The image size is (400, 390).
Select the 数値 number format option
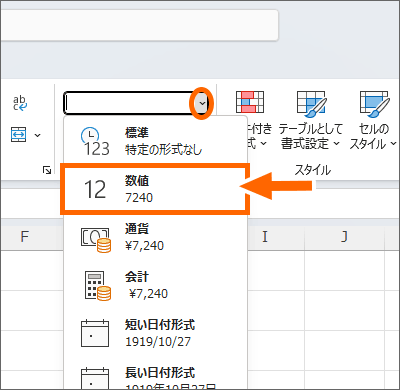[155, 189]
